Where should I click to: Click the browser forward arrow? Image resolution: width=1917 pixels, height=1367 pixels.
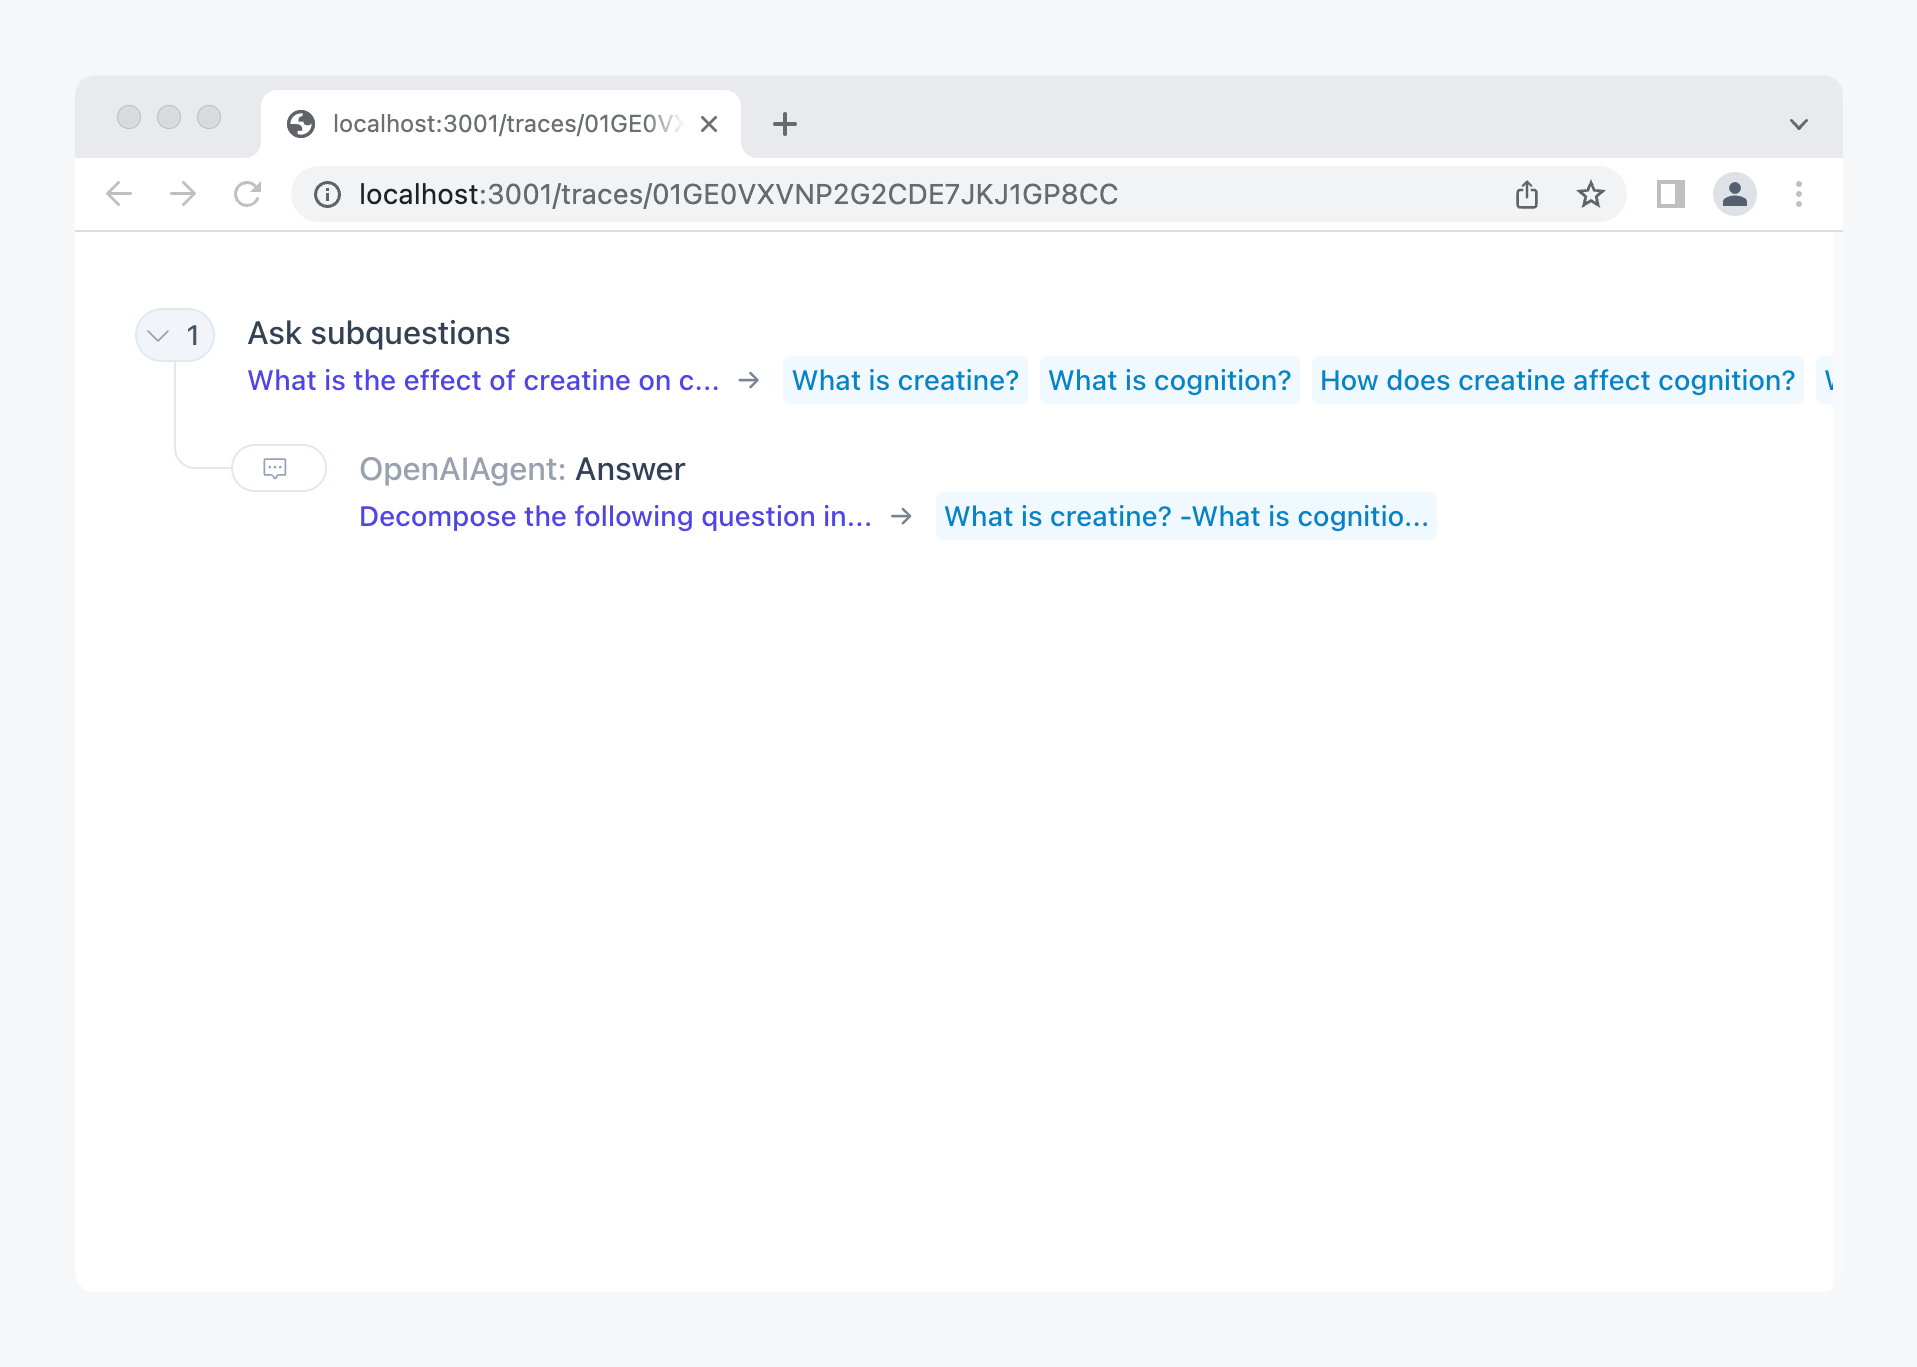pos(183,194)
